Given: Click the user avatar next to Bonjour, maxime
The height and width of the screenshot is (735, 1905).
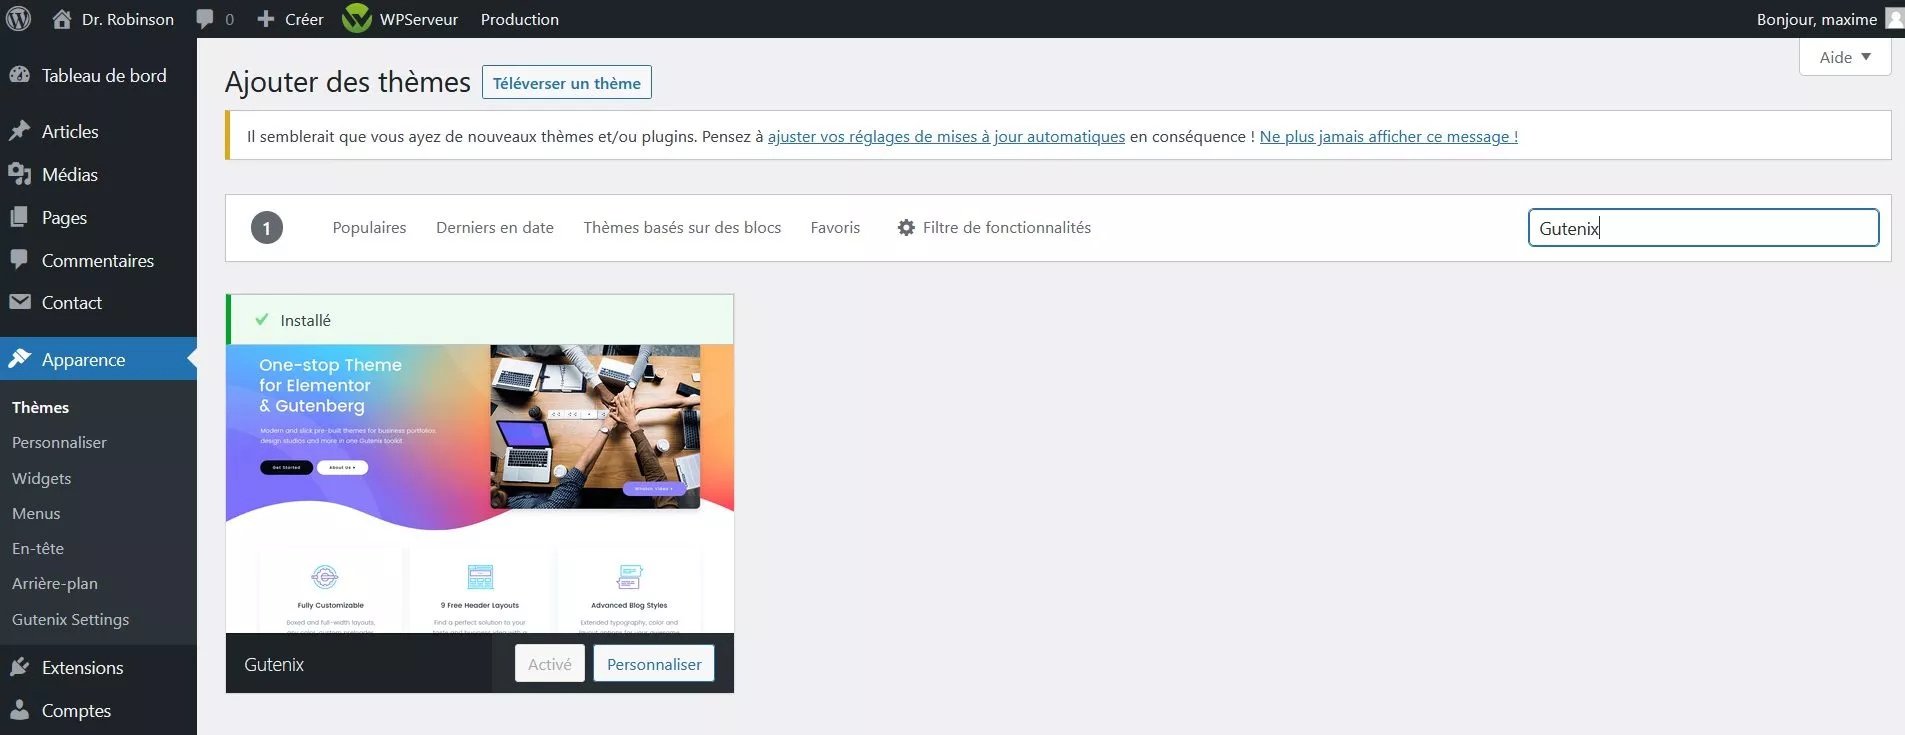Looking at the screenshot, I should pos(1894,19).
